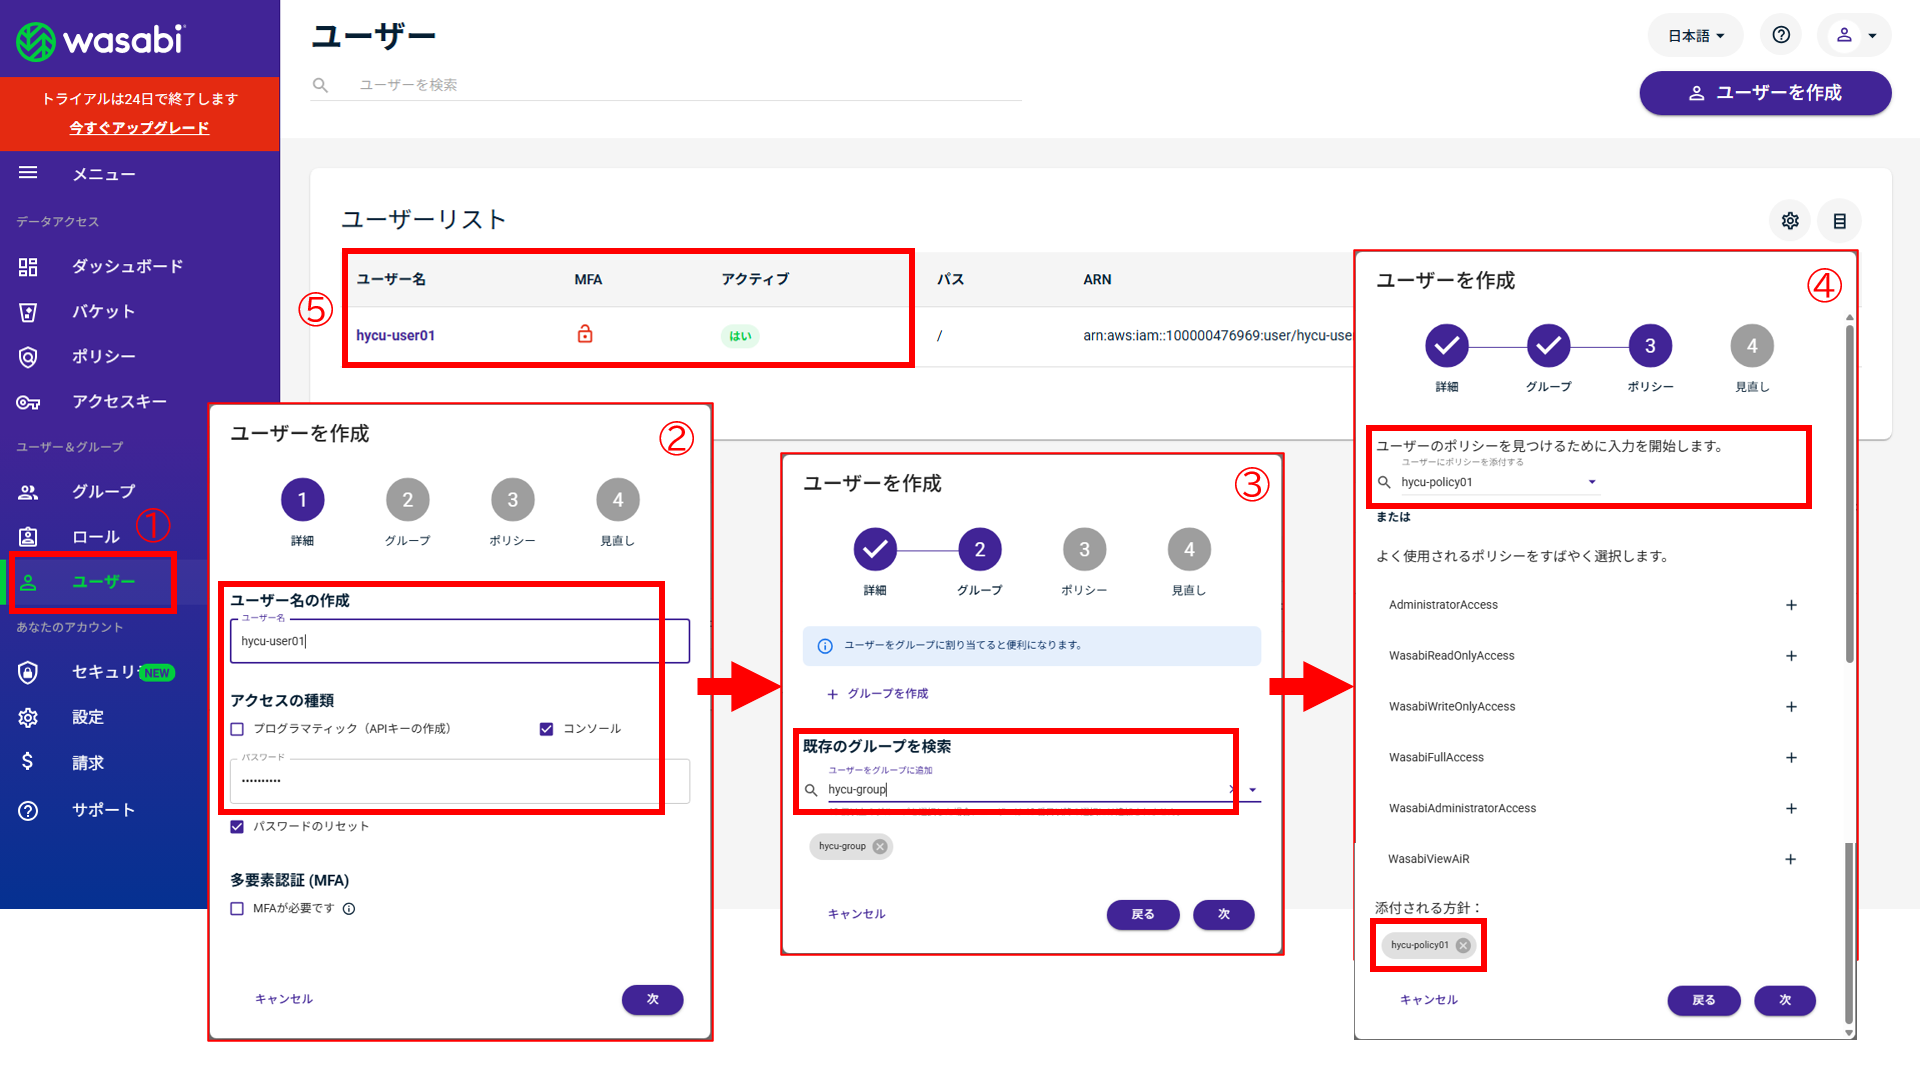Image resolution: width=1920 pixels, height=1080 pixels.
Task: Expand the account profile dropdown in header
Action: coord(1855,35)
